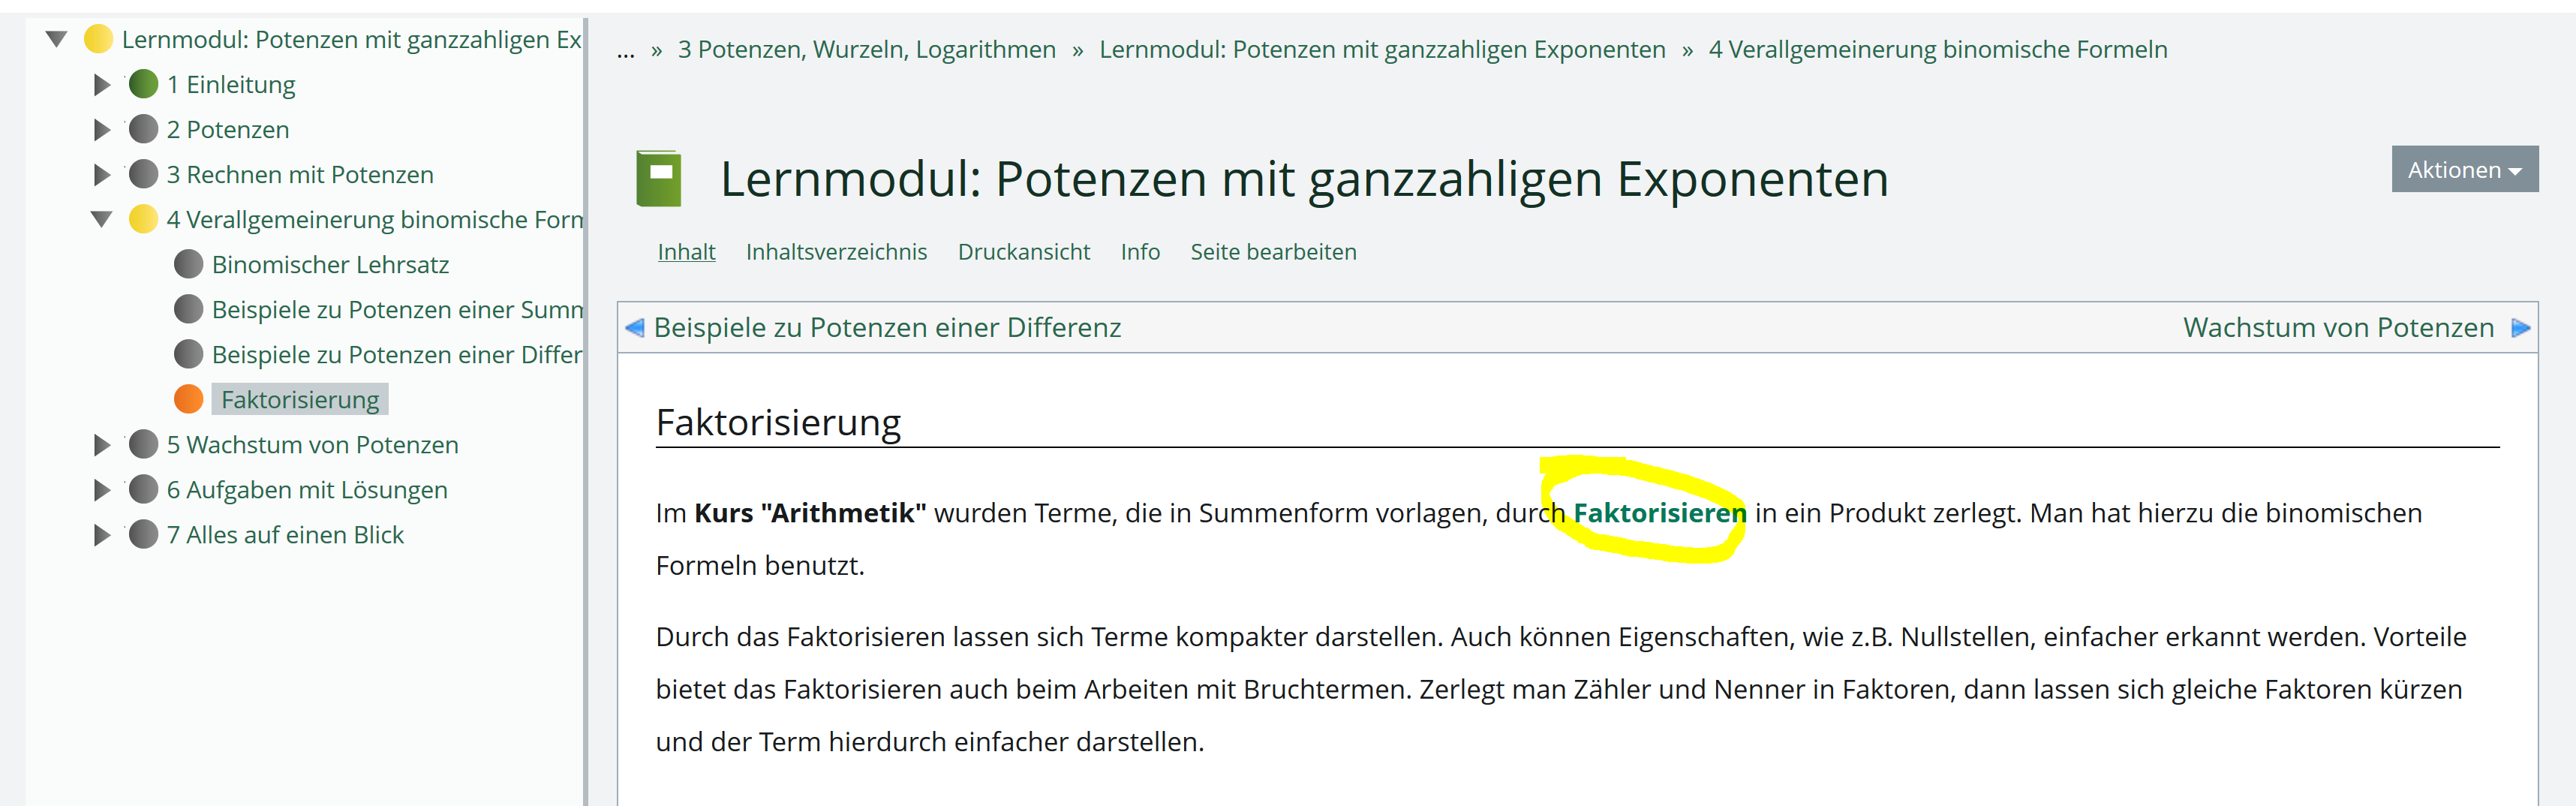Open the Aktionen dropdown
The width and height of the screenshot is (2576, 806).
(2463, 170)
